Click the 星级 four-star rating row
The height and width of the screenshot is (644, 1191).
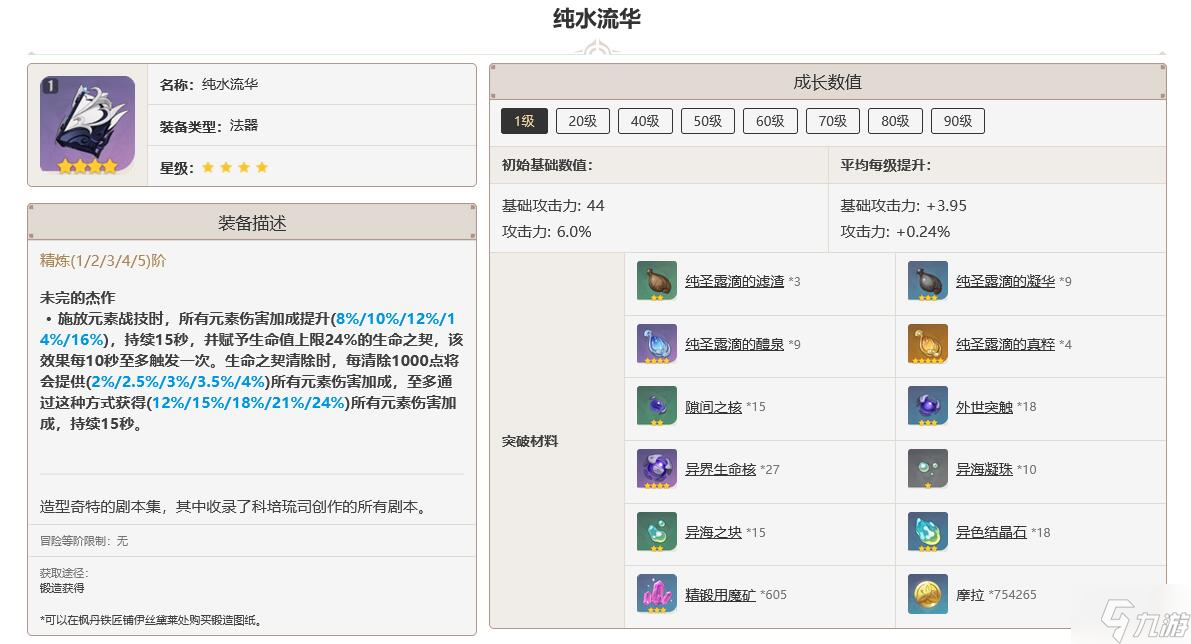coord(311,167)
